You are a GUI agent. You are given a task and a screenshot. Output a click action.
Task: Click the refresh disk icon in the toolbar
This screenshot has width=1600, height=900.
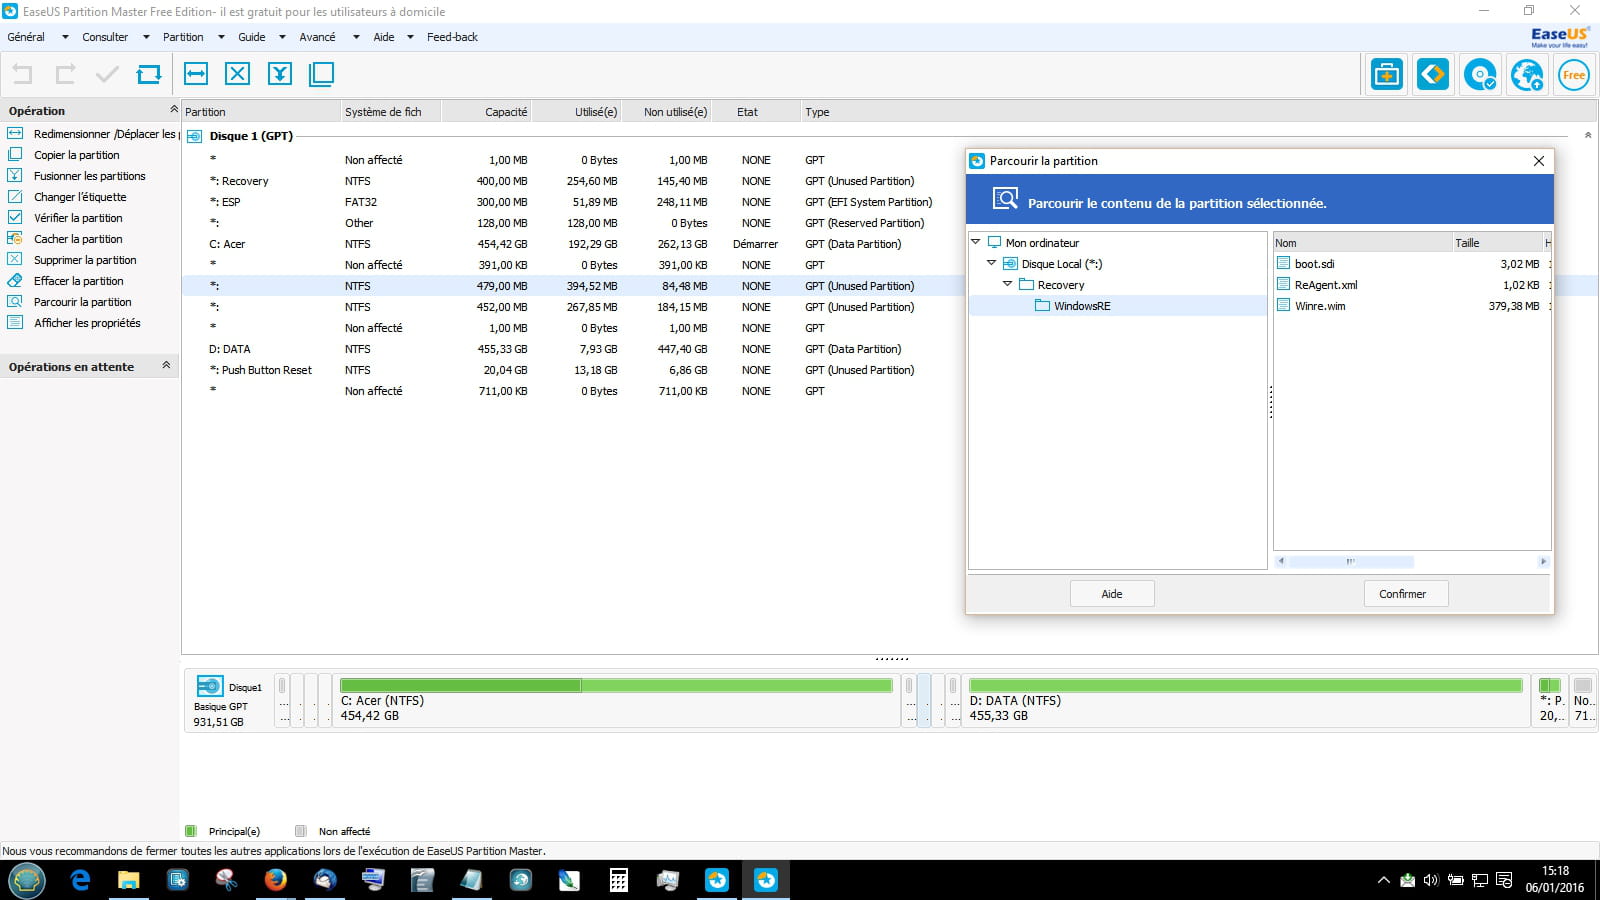click(149, 74)
